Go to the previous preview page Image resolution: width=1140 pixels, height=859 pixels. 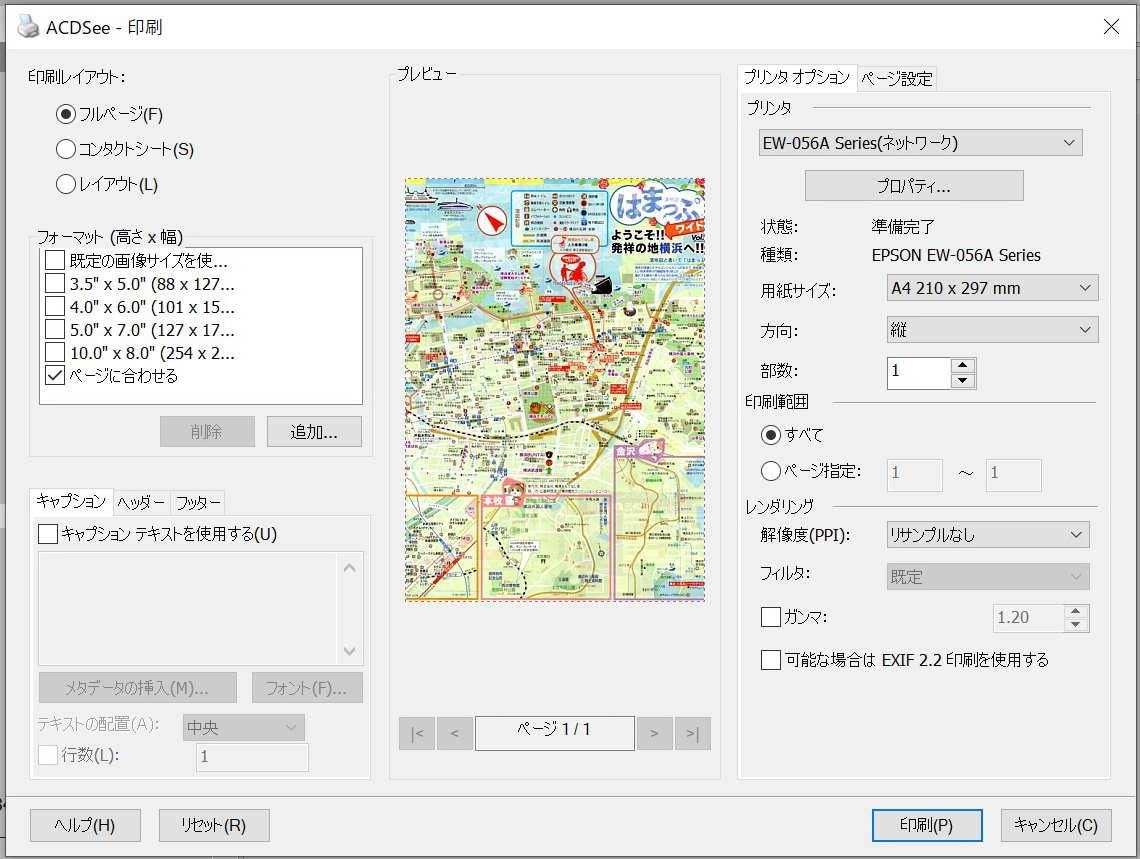(455, 733)
